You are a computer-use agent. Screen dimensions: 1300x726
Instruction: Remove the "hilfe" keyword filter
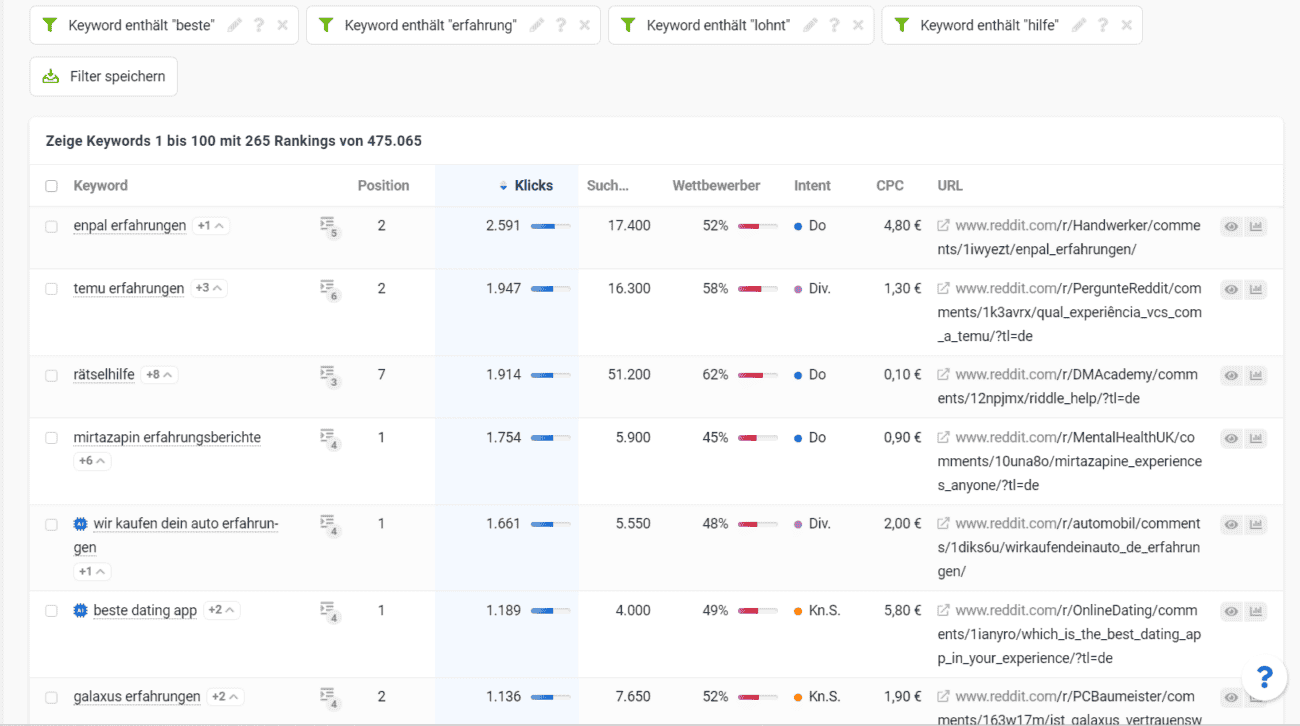(x=1126, y=26)
